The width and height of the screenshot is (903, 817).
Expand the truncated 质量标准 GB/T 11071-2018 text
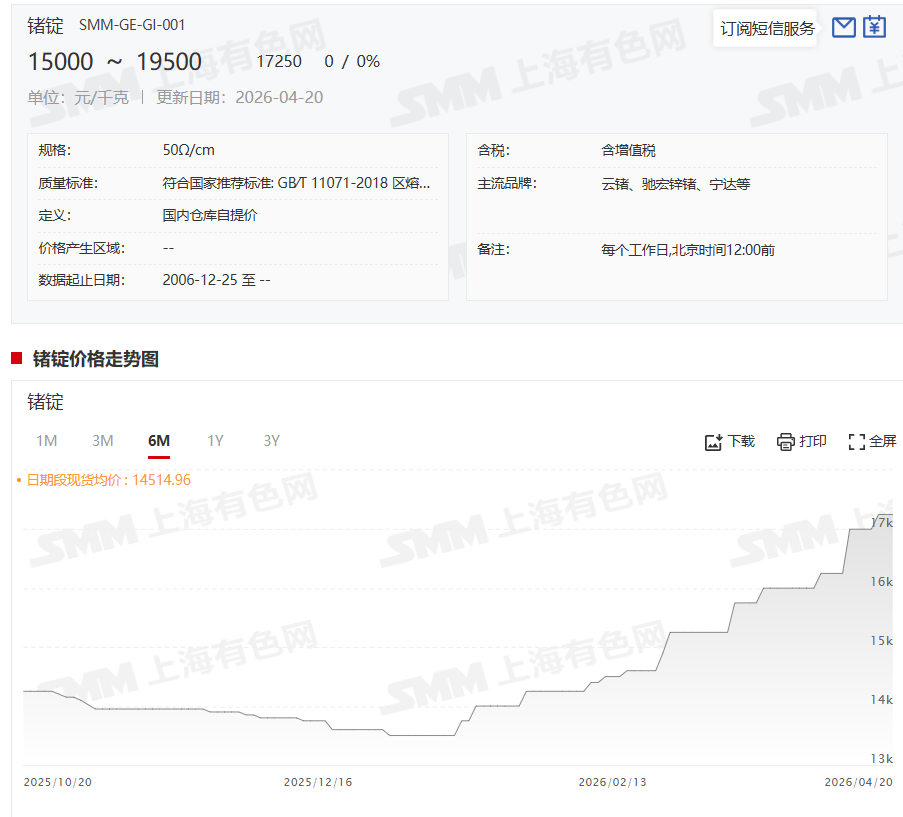tap(297, 183)
